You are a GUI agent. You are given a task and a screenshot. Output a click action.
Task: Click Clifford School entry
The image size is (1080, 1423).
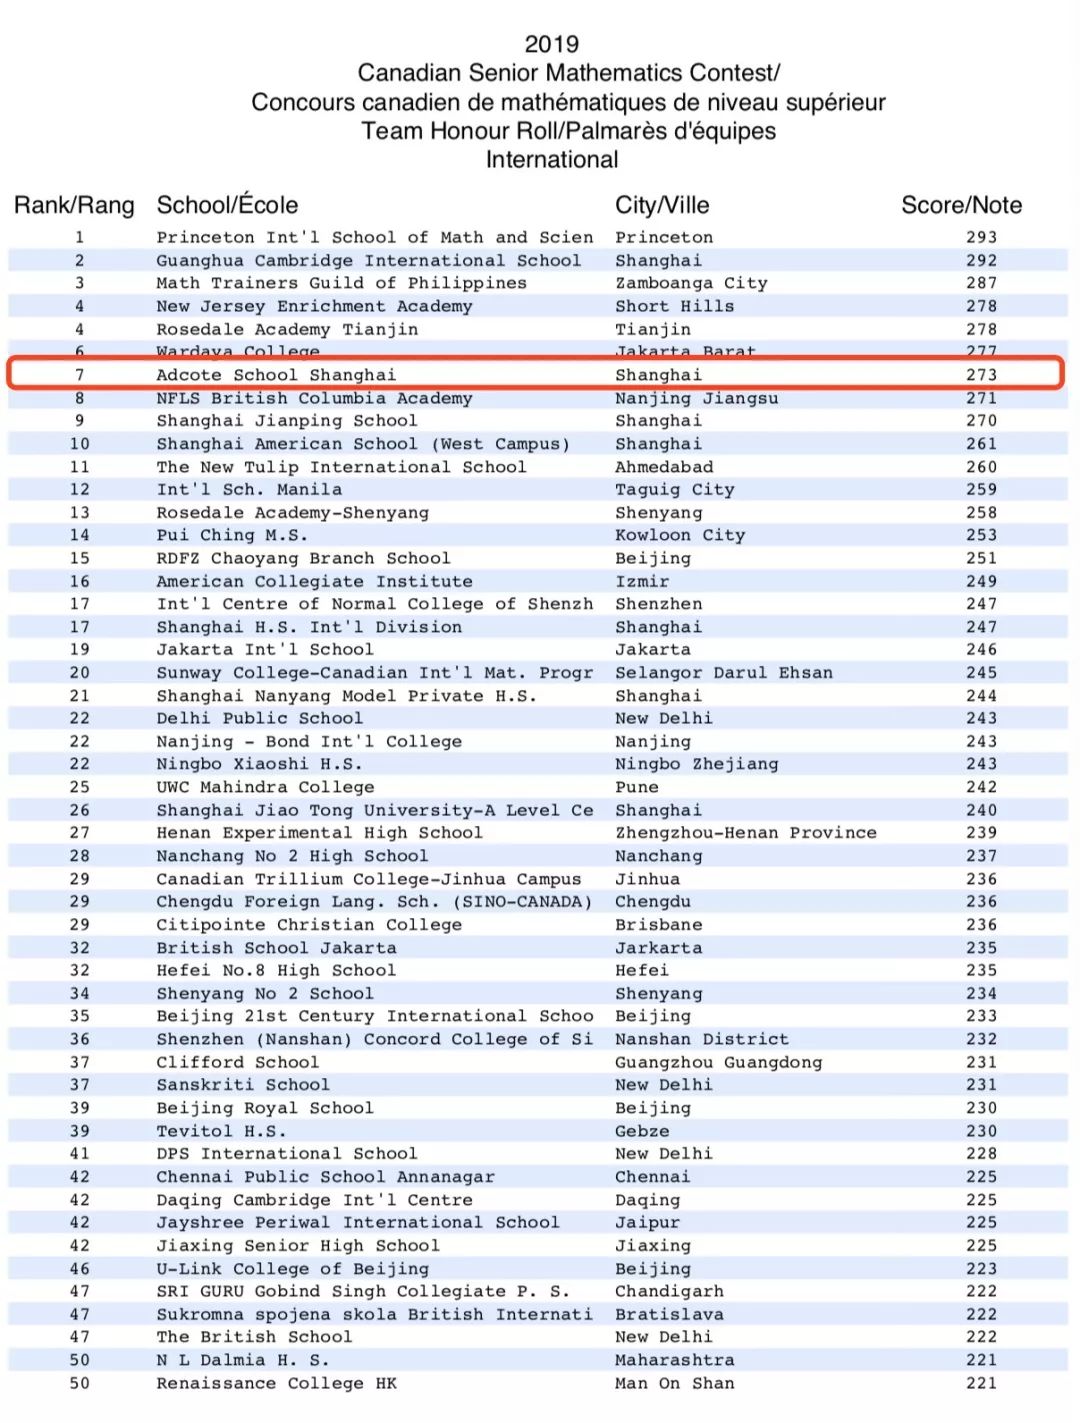point(237,1062)
